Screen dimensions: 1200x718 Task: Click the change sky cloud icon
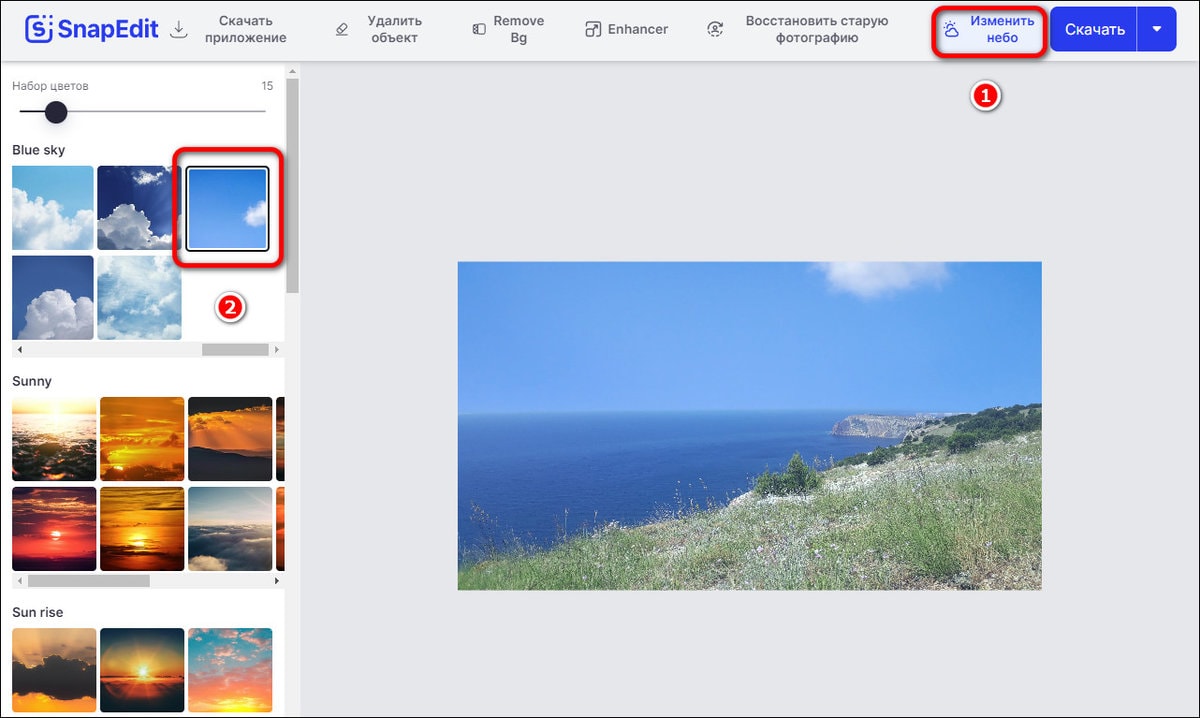coord(951,30)
